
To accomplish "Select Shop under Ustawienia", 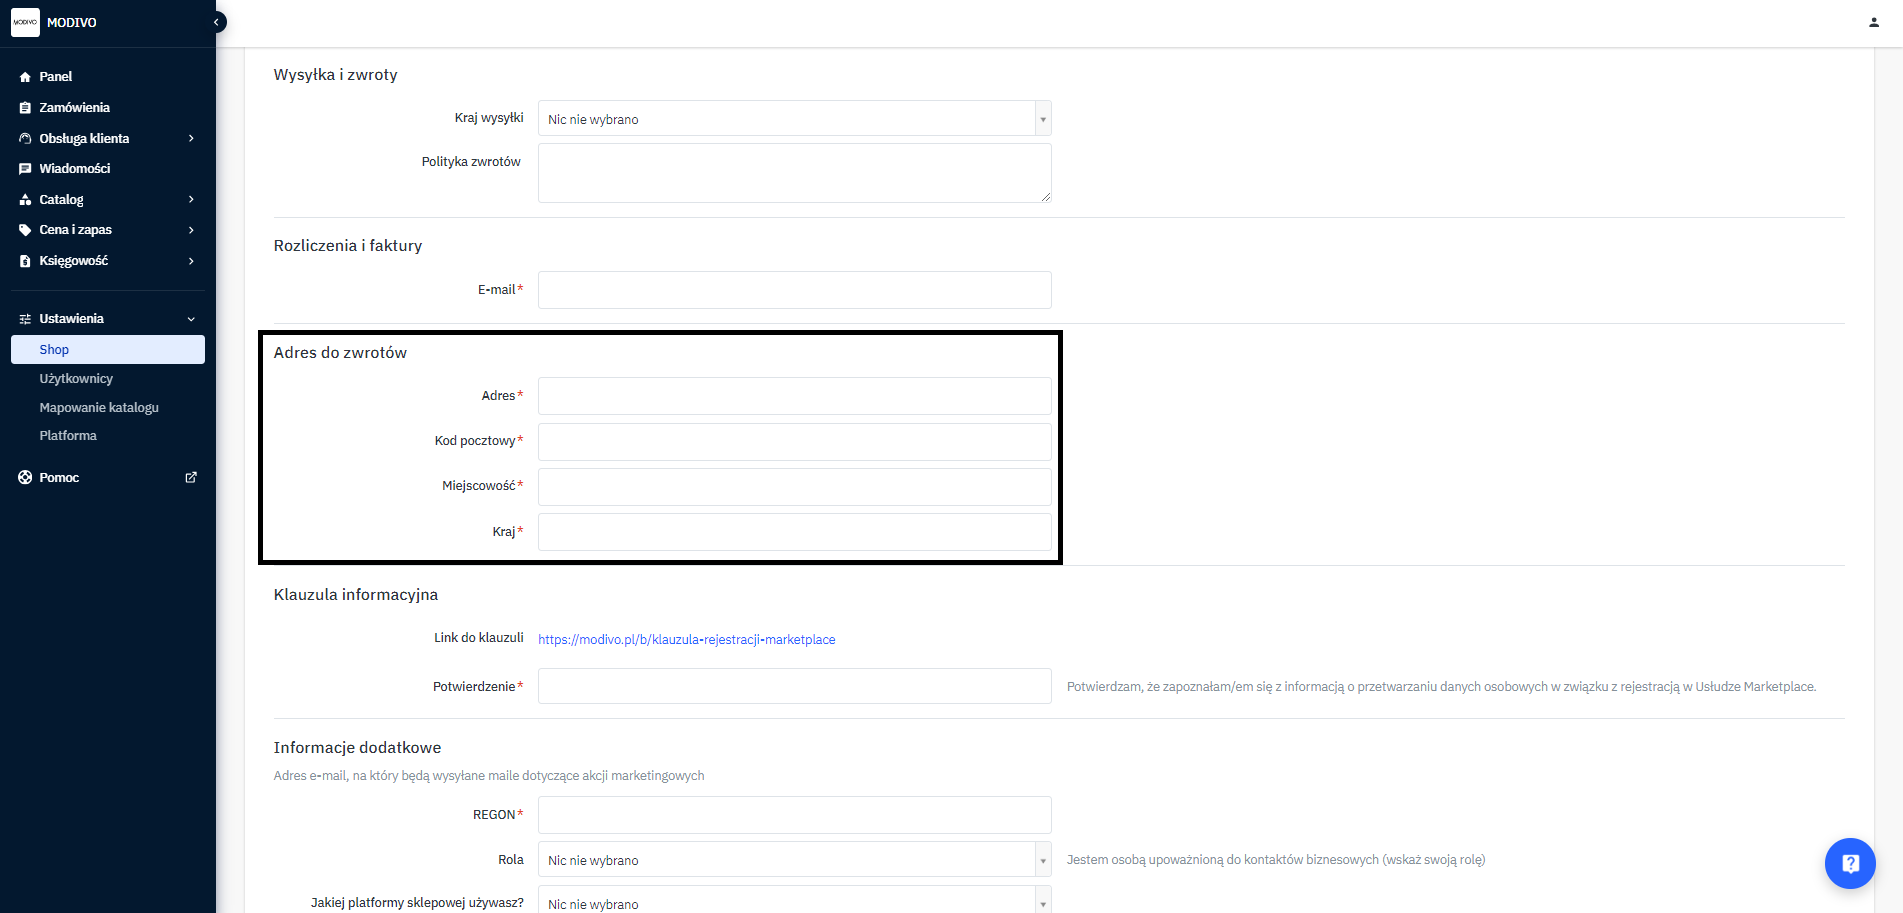I will 108,349.
